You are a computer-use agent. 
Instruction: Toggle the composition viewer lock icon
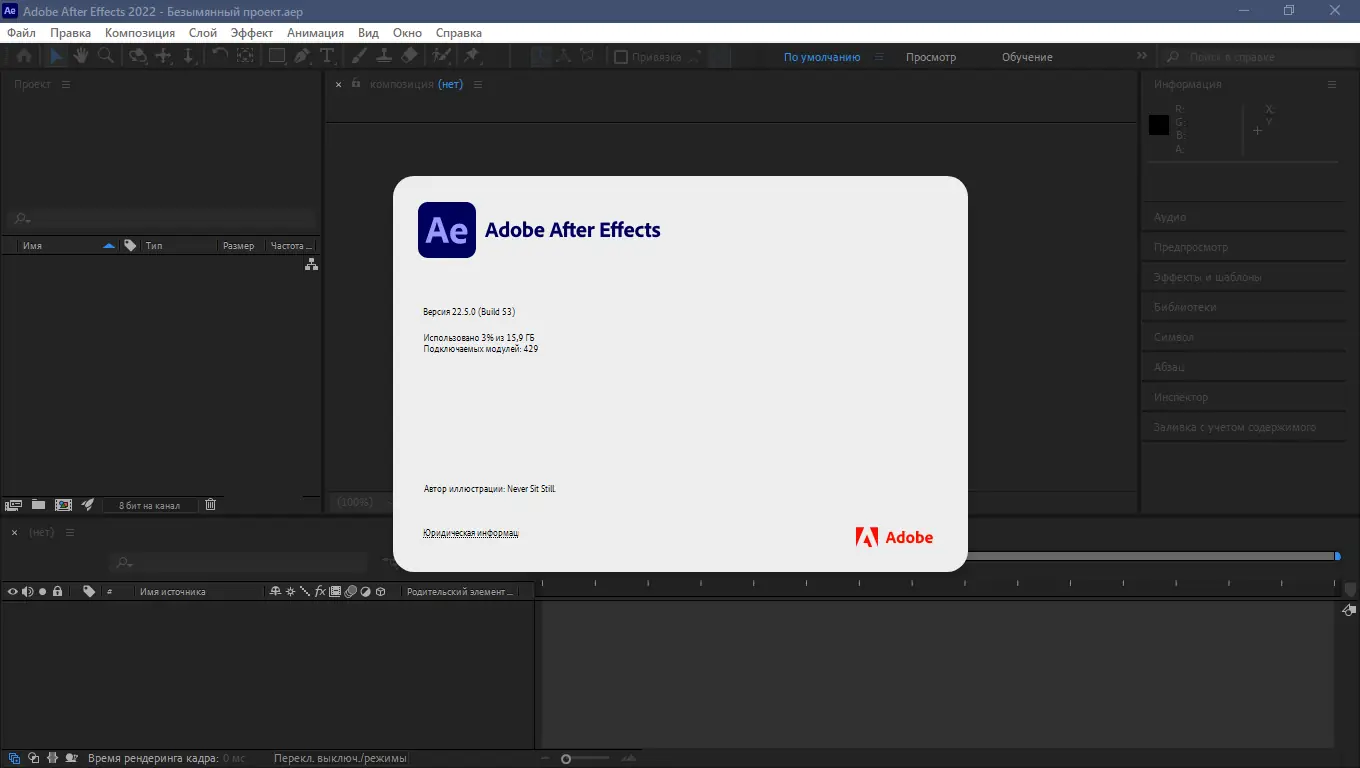click(355, 85)
